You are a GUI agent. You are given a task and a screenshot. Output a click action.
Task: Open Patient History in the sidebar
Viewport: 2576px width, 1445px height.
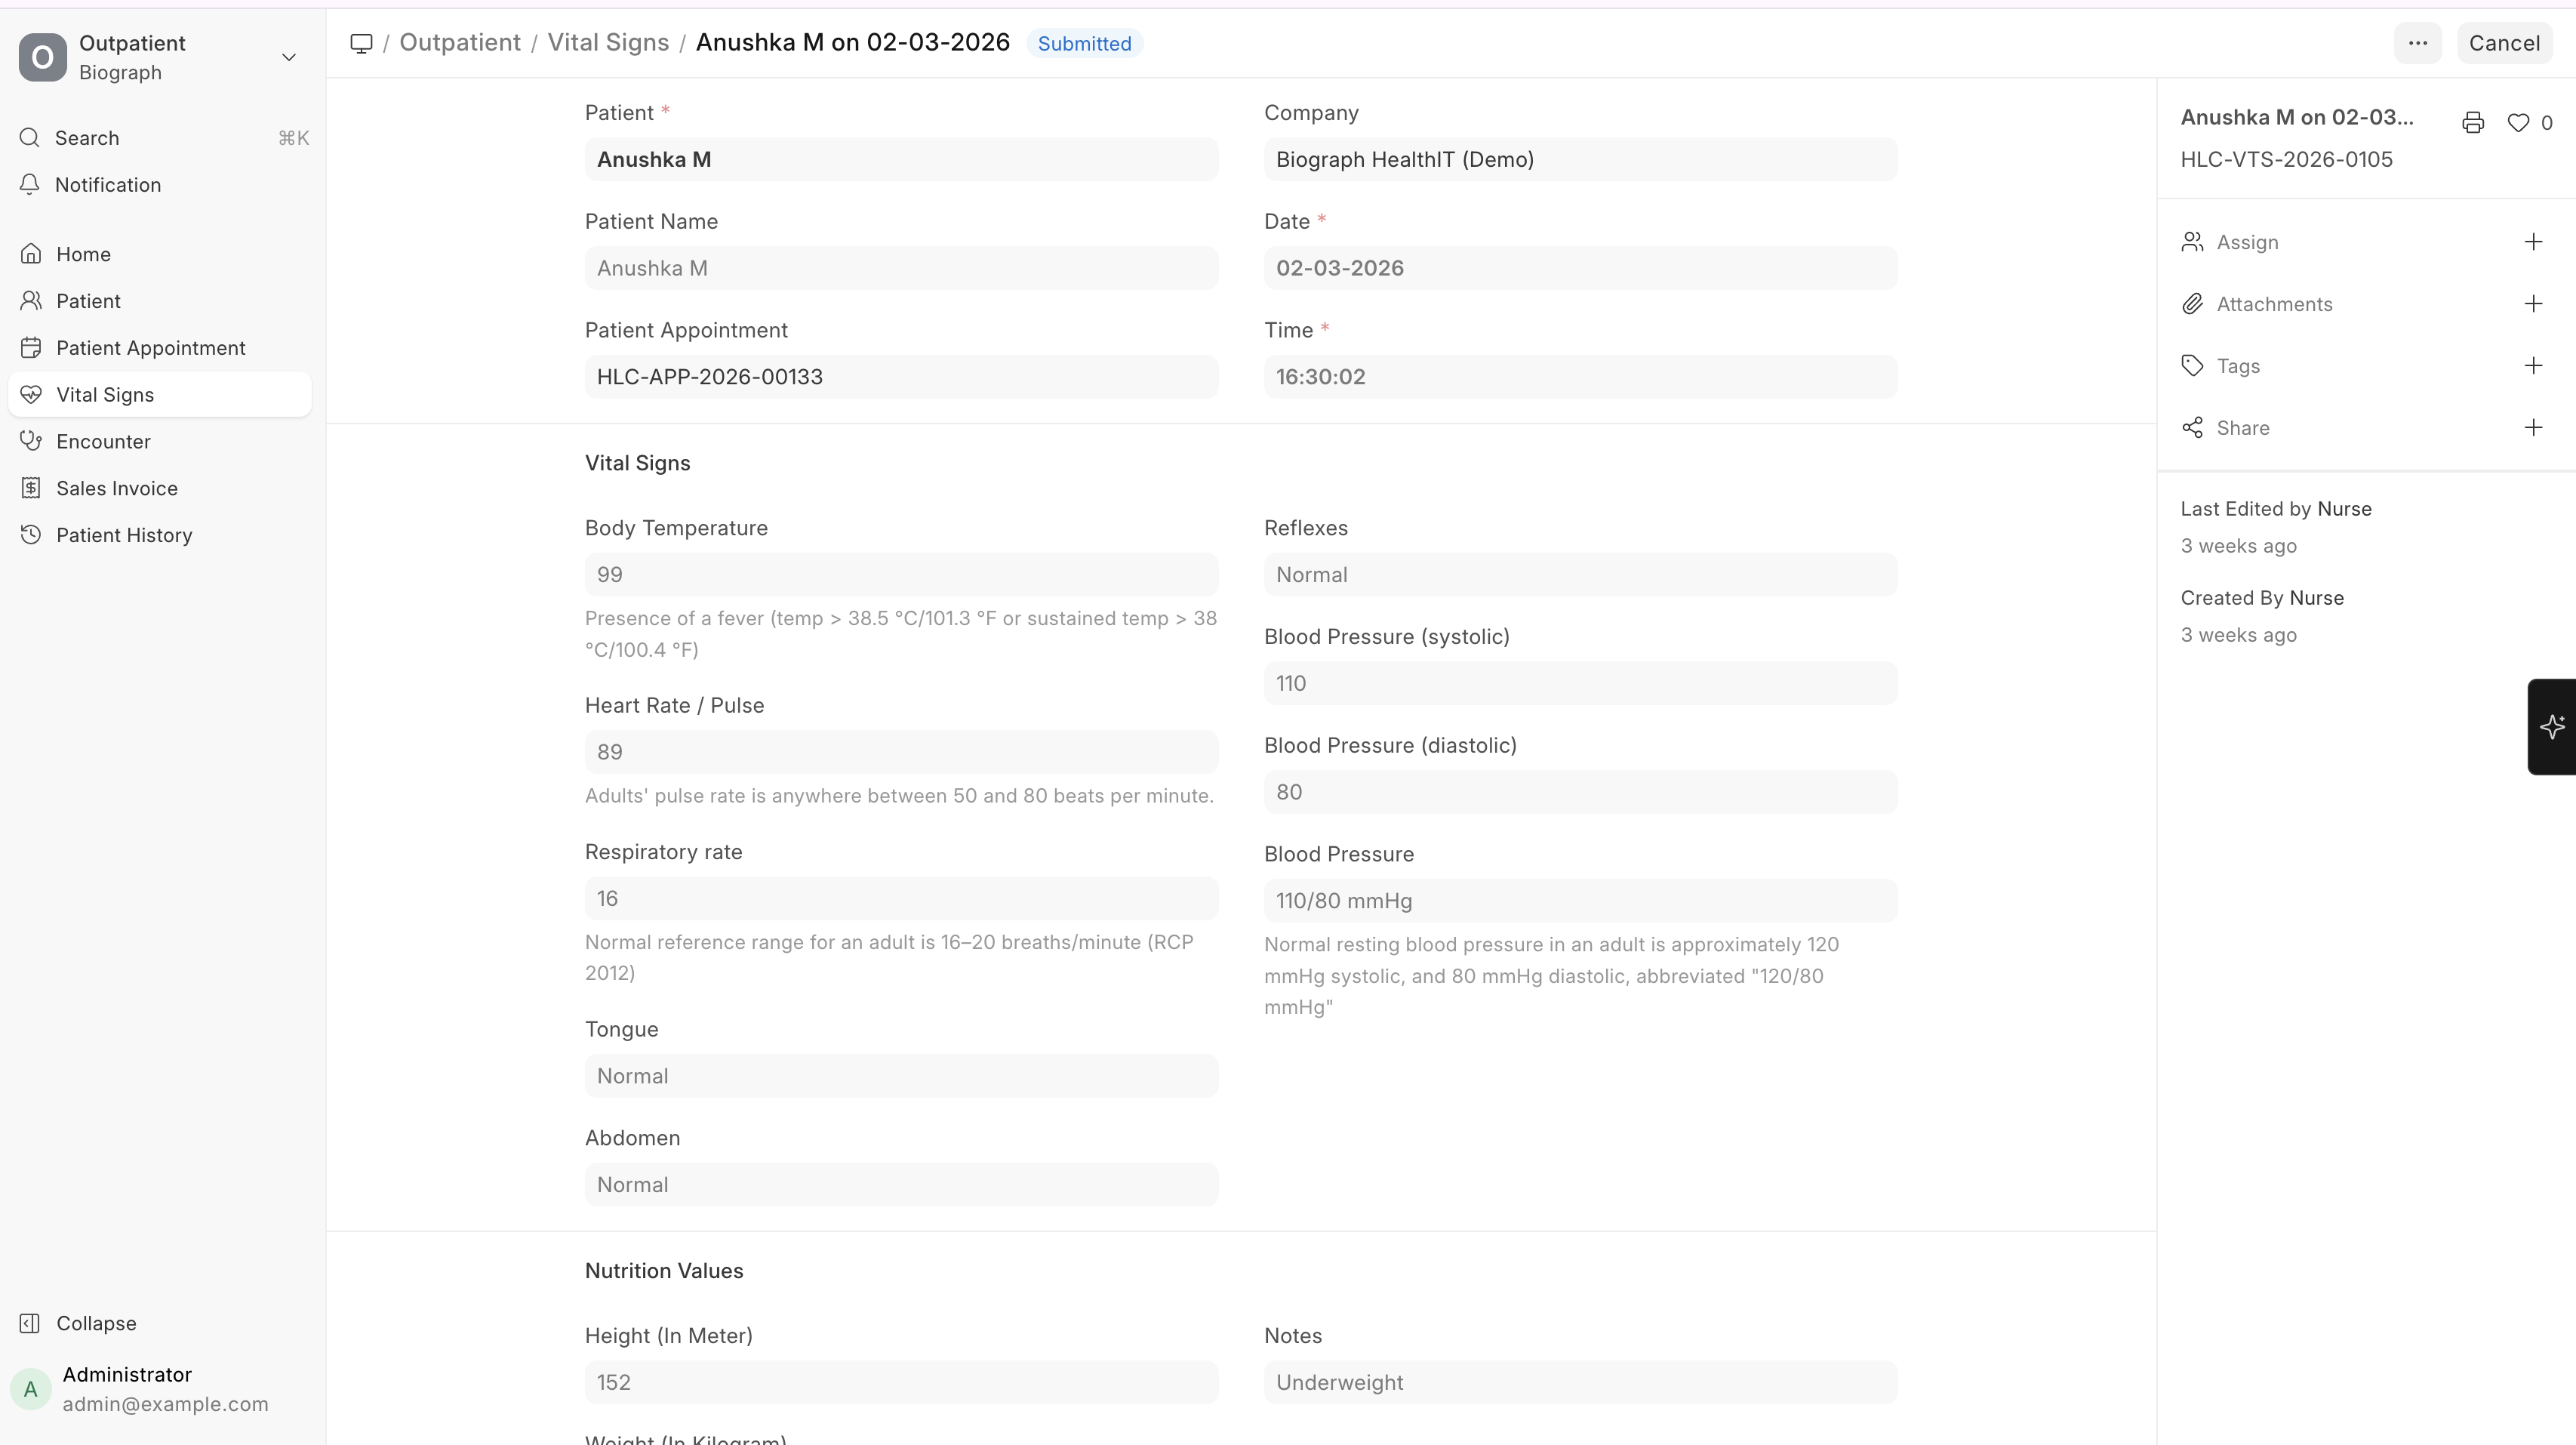(x=124, y=535)
